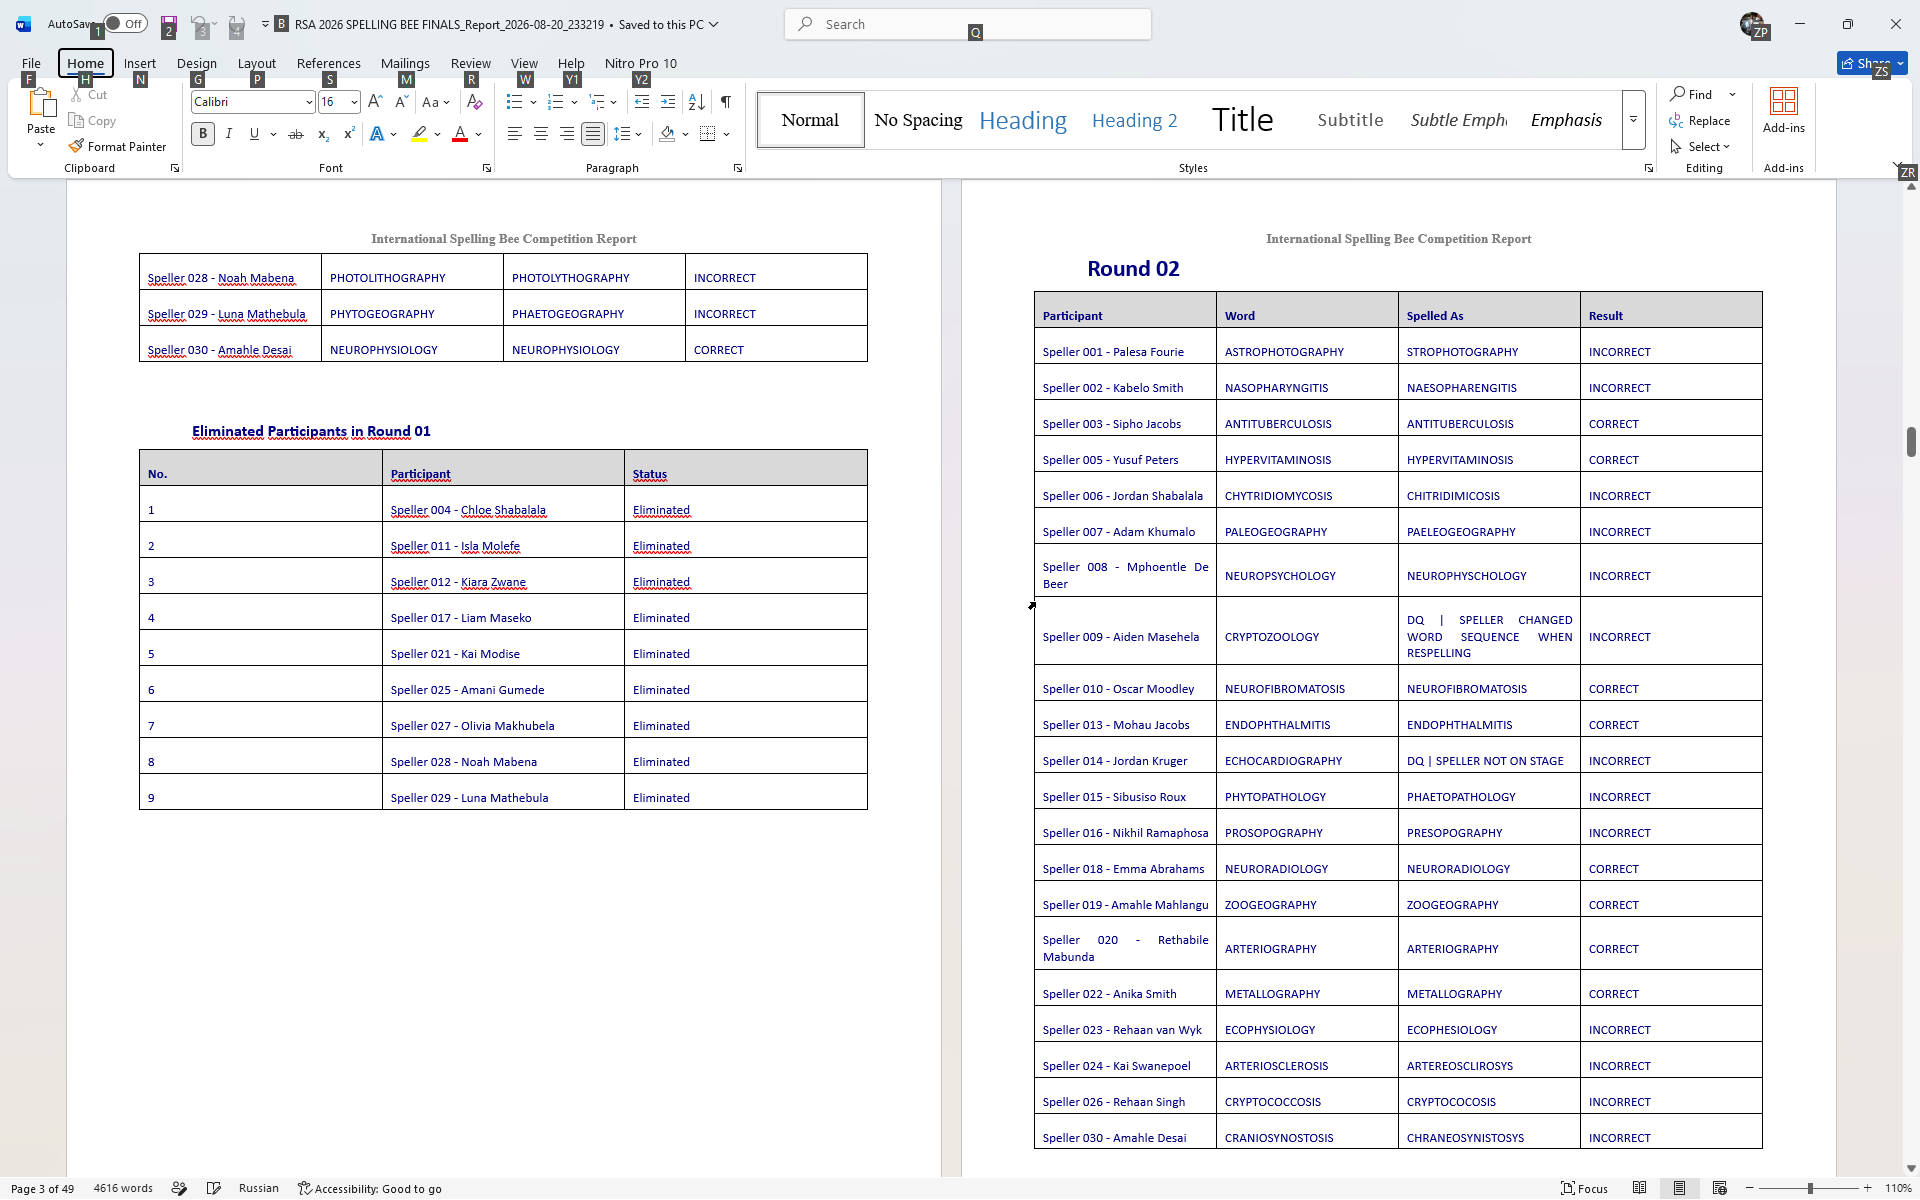Screen dimensions: 1920x1200
Task: Switch to Read Mode view
Action: pos(1640,1188)
